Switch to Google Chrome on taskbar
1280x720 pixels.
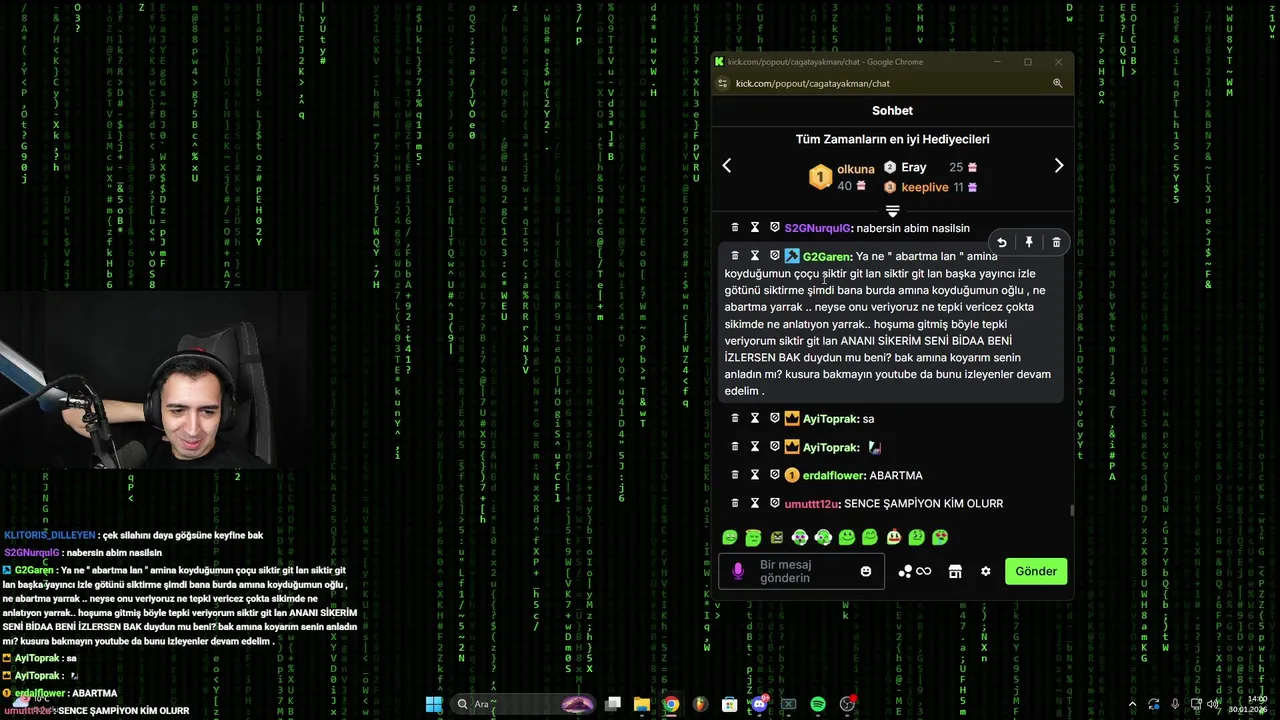pos(671,704)
